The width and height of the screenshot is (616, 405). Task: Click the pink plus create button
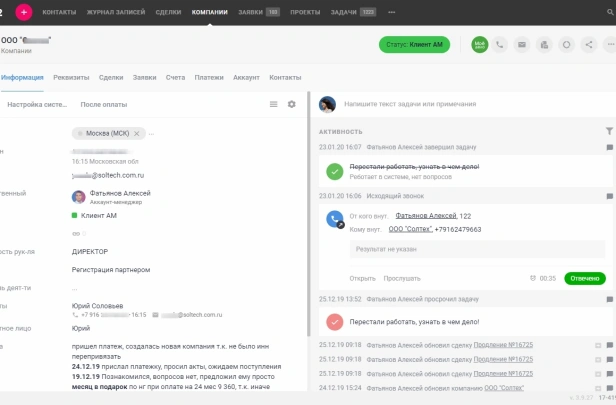(x=24, y=12)
